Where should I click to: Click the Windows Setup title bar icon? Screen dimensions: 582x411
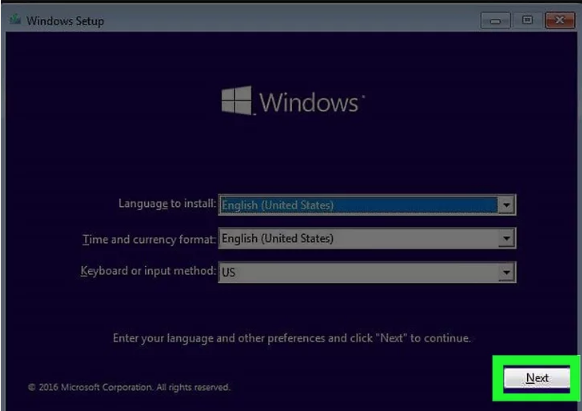(15, 19)
